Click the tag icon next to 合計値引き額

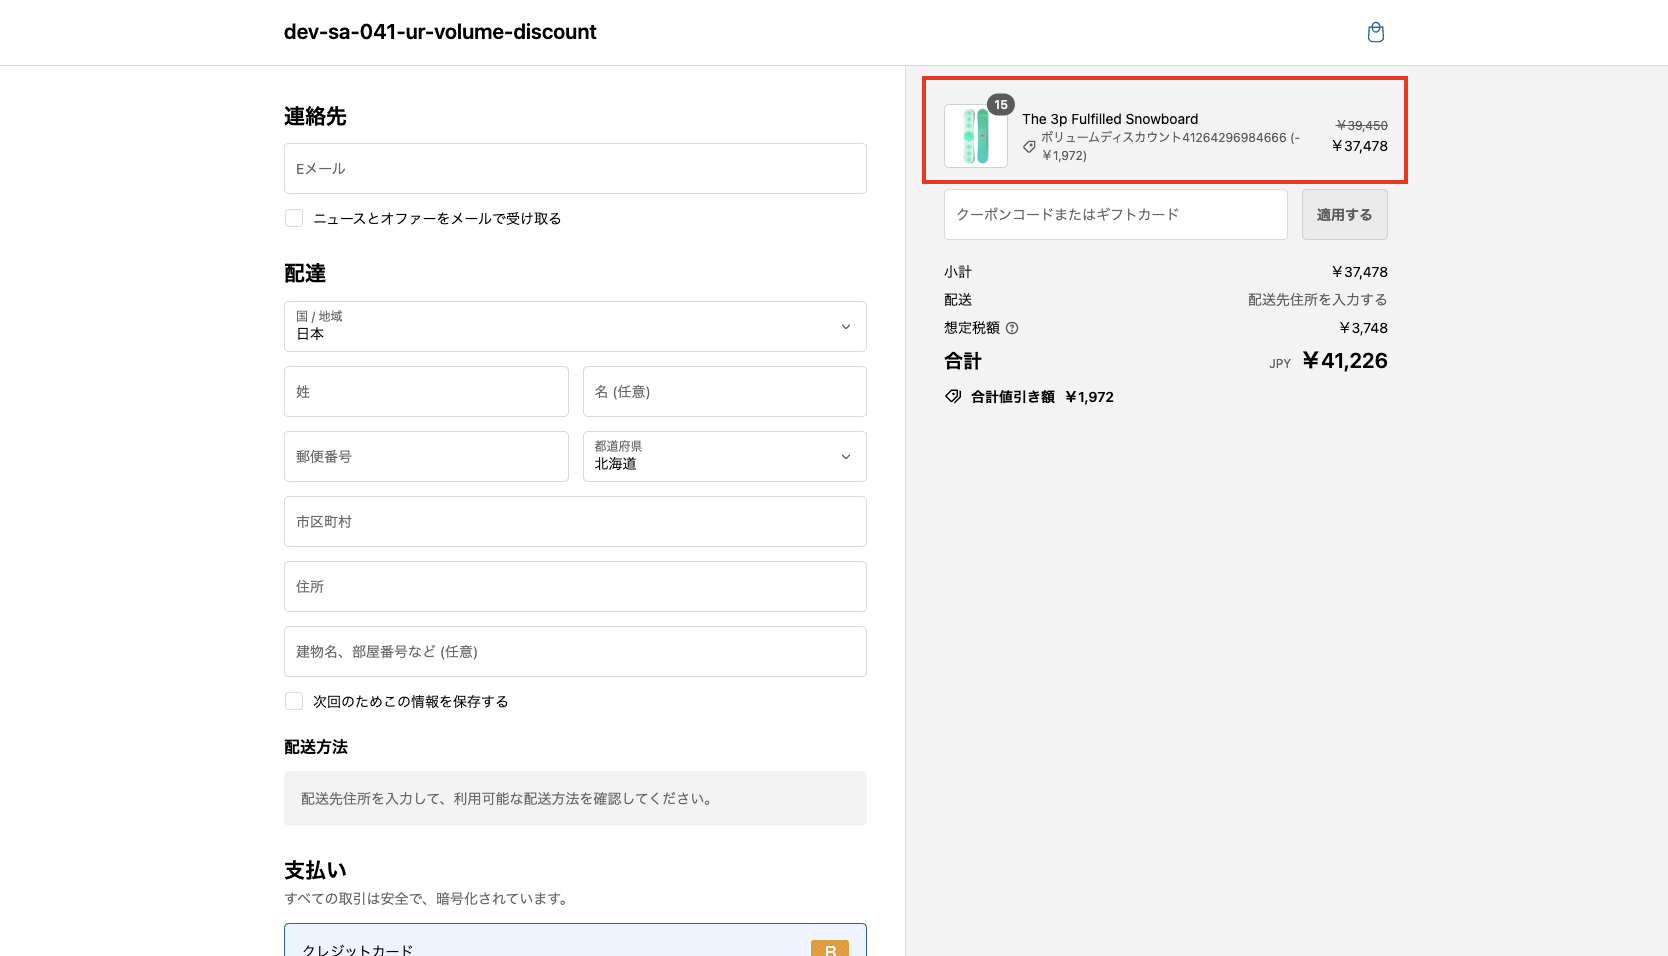[952, 396]
